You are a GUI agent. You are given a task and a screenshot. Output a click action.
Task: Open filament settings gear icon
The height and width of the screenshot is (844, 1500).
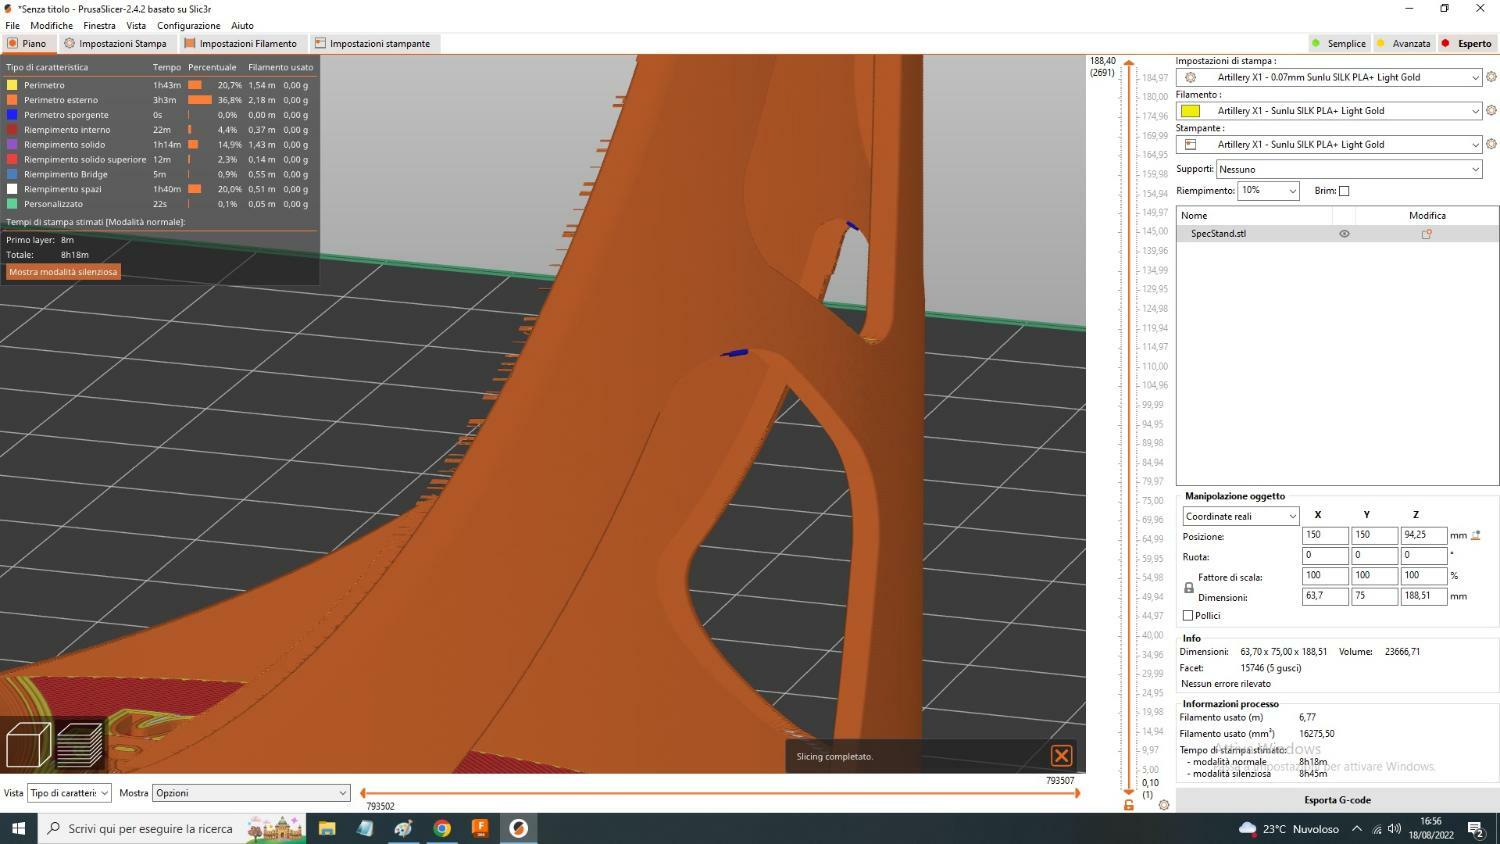[x=1491, y=111]
